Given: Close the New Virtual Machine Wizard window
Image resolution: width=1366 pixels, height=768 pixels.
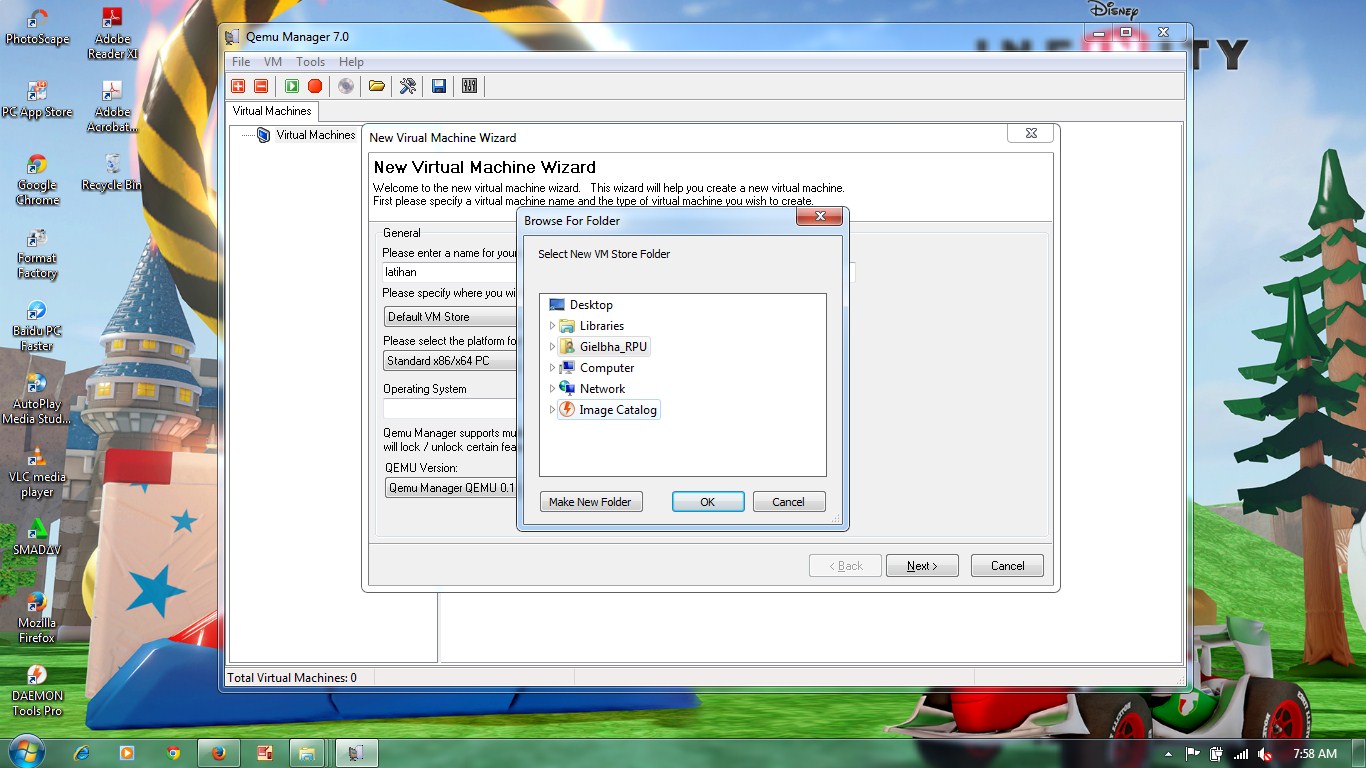Looking at the screenshot, I should pyautogui.click(x=1031, y=133).
